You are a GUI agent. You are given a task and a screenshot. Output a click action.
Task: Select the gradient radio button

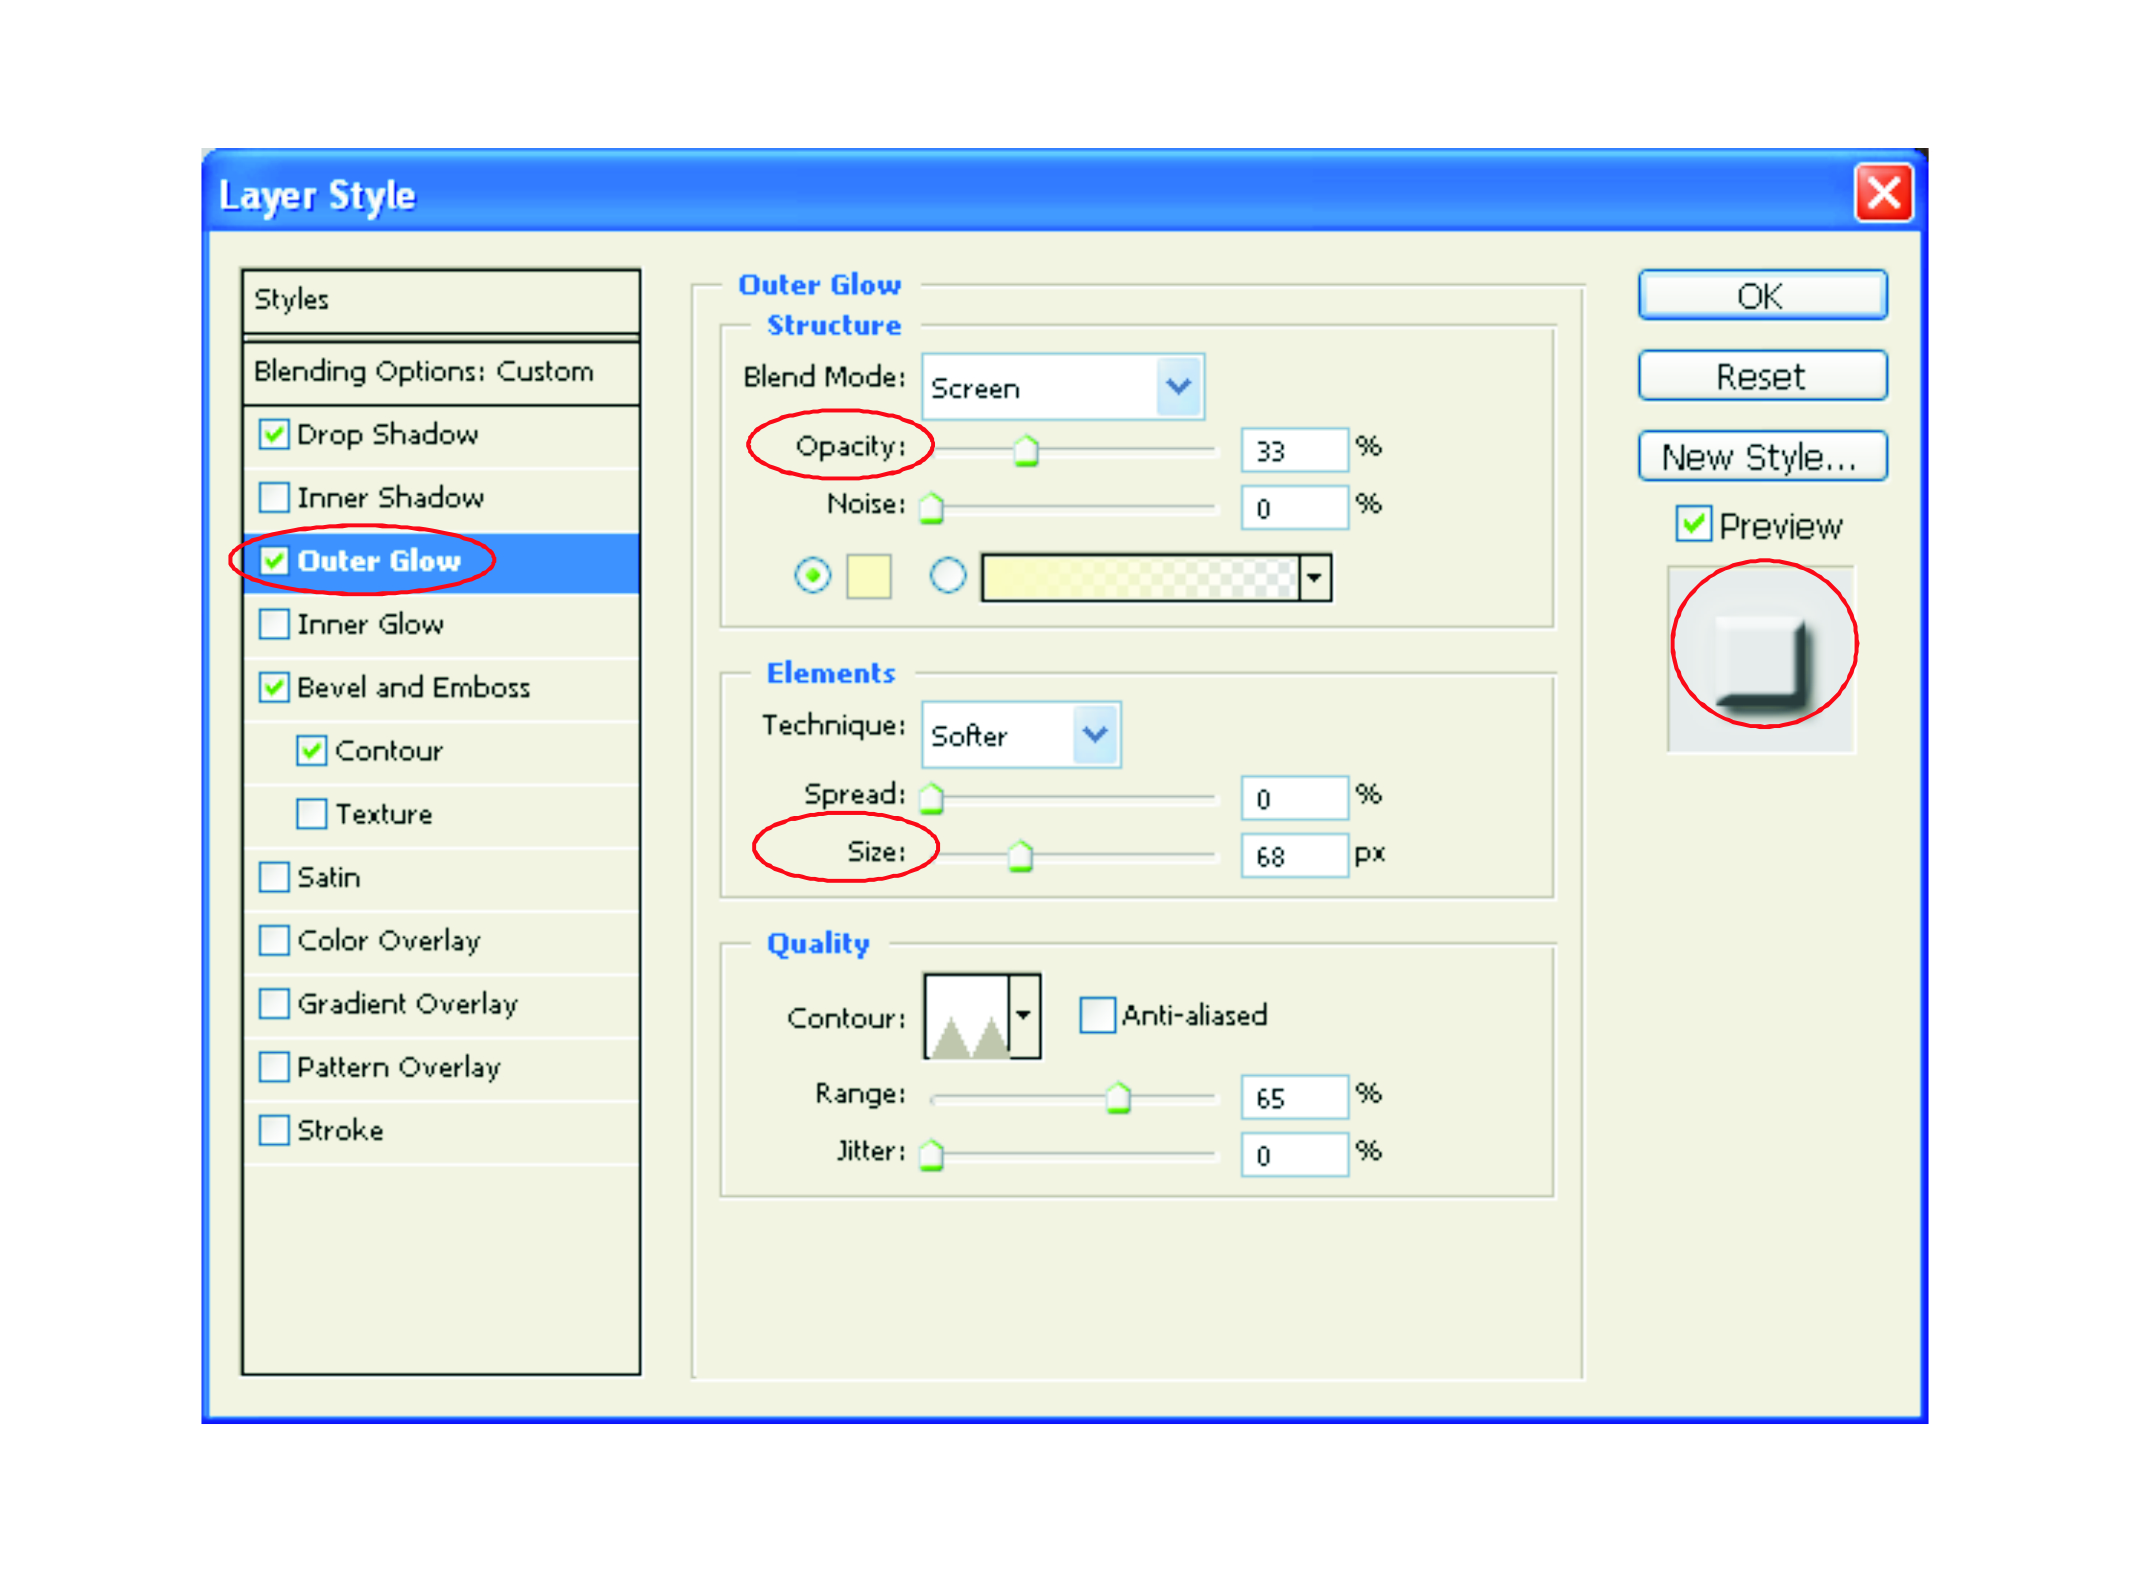tap(947, 576)
